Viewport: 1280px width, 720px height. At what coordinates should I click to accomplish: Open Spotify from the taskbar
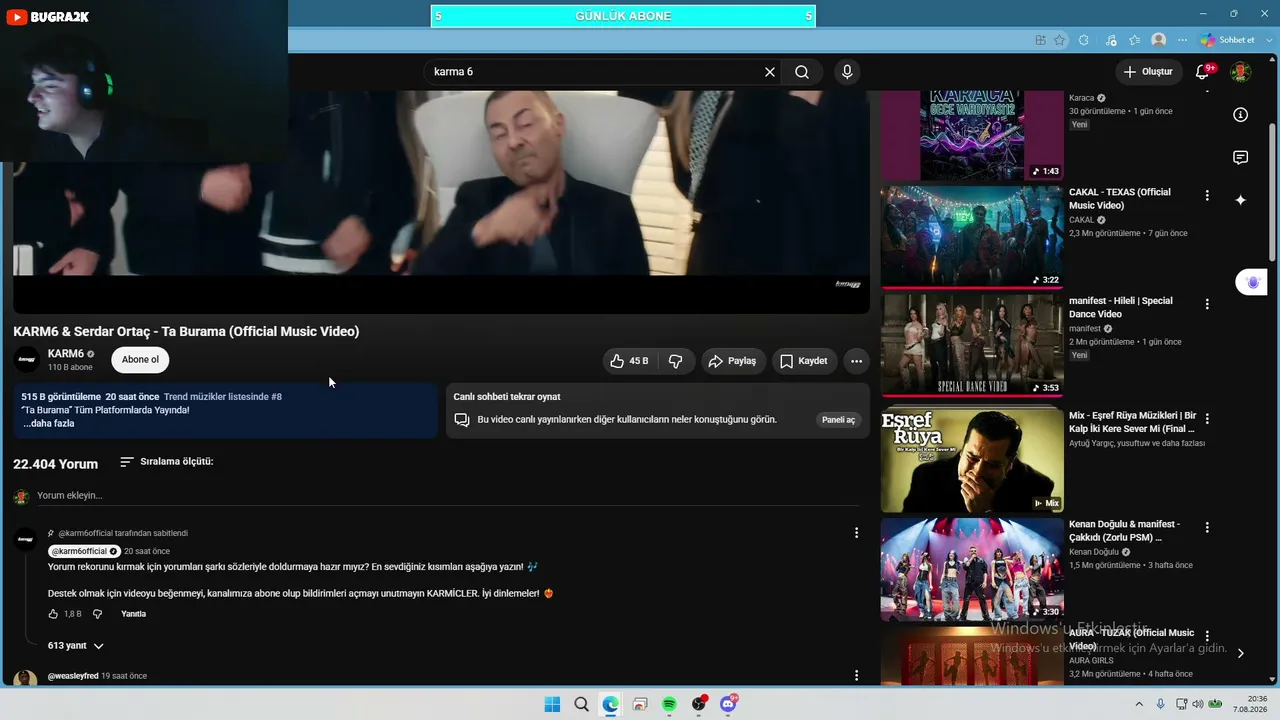coord(669,704)
